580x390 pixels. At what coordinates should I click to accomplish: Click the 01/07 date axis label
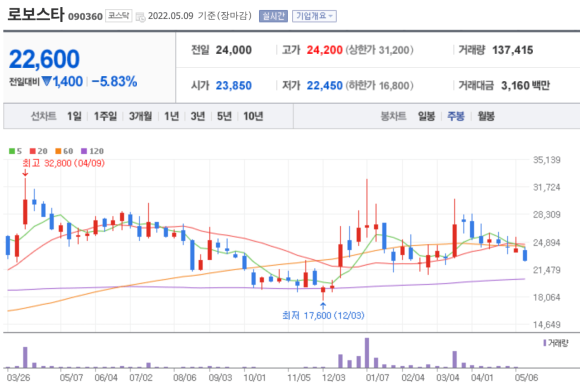coord(377,378)
